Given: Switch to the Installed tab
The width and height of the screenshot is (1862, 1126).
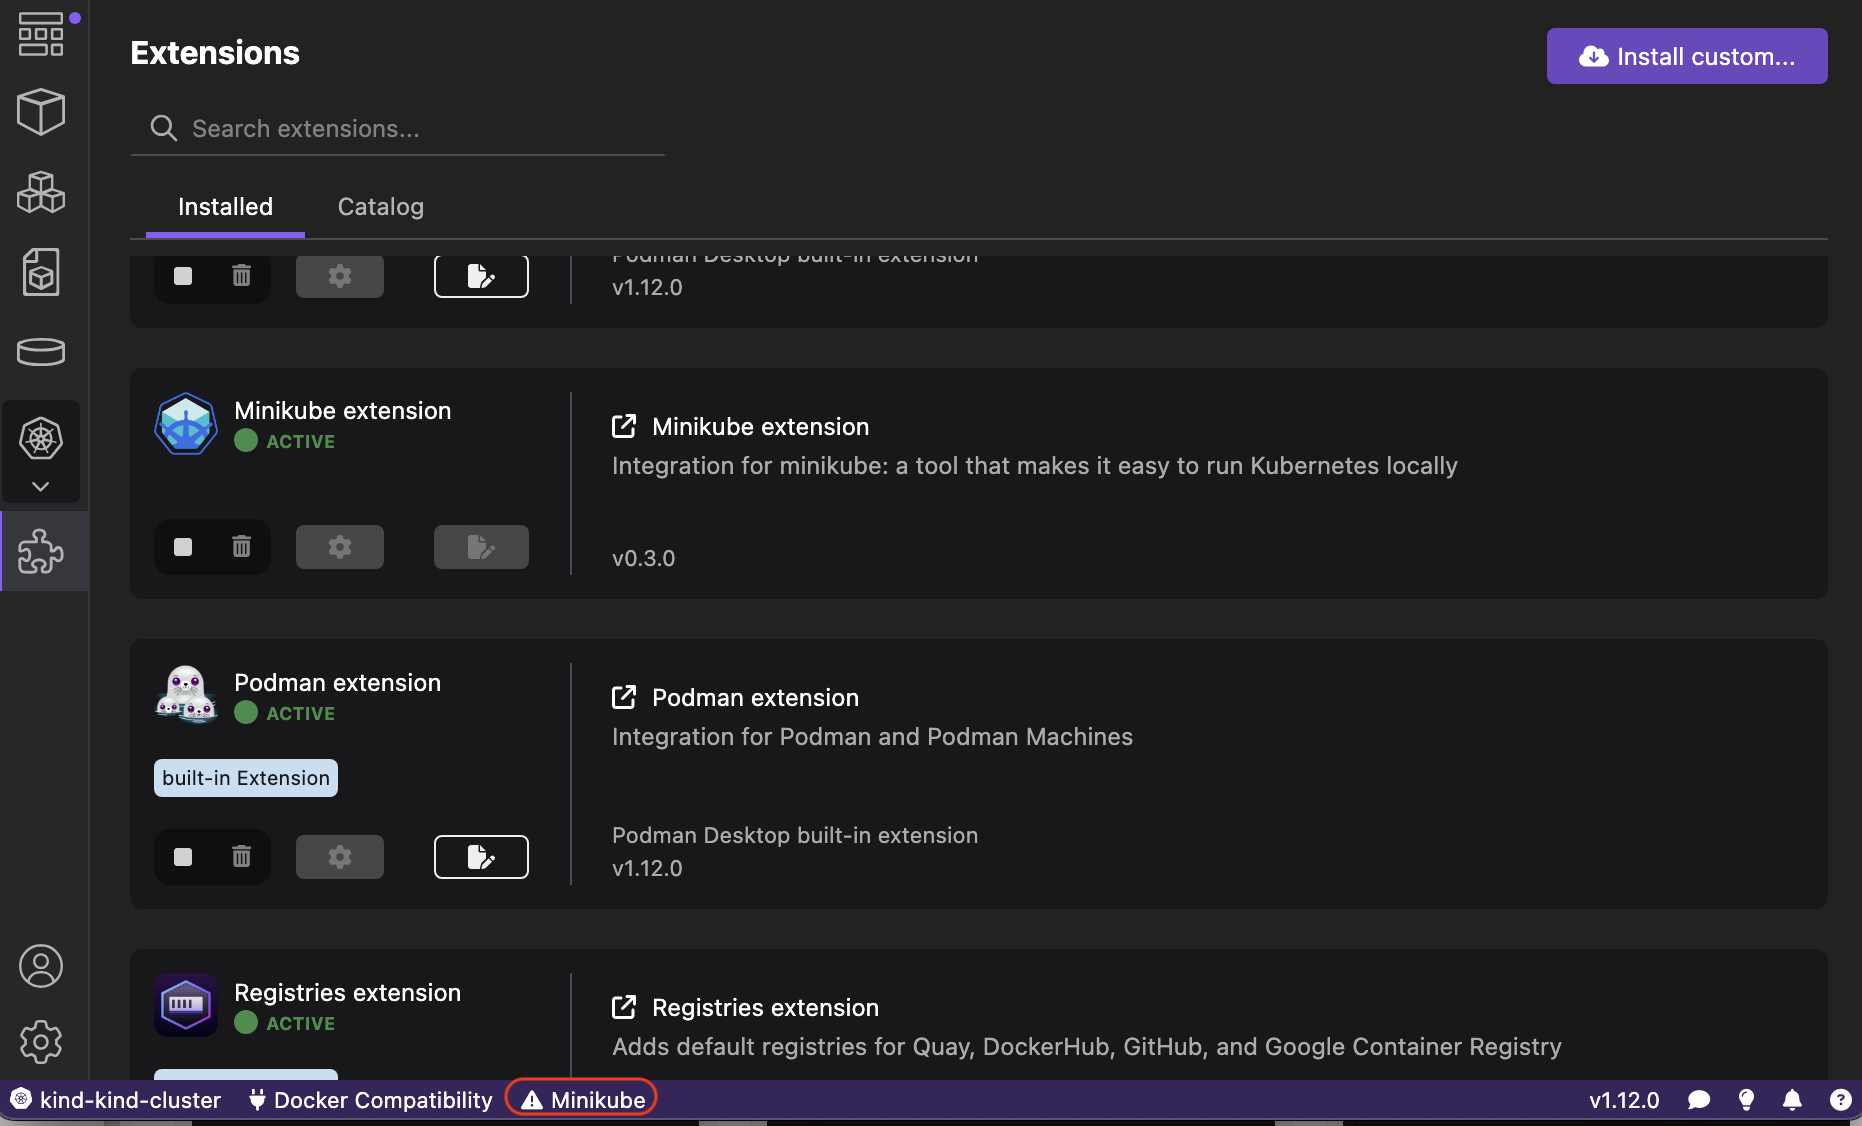Looking at the screenshot, I should click(225, 207).
